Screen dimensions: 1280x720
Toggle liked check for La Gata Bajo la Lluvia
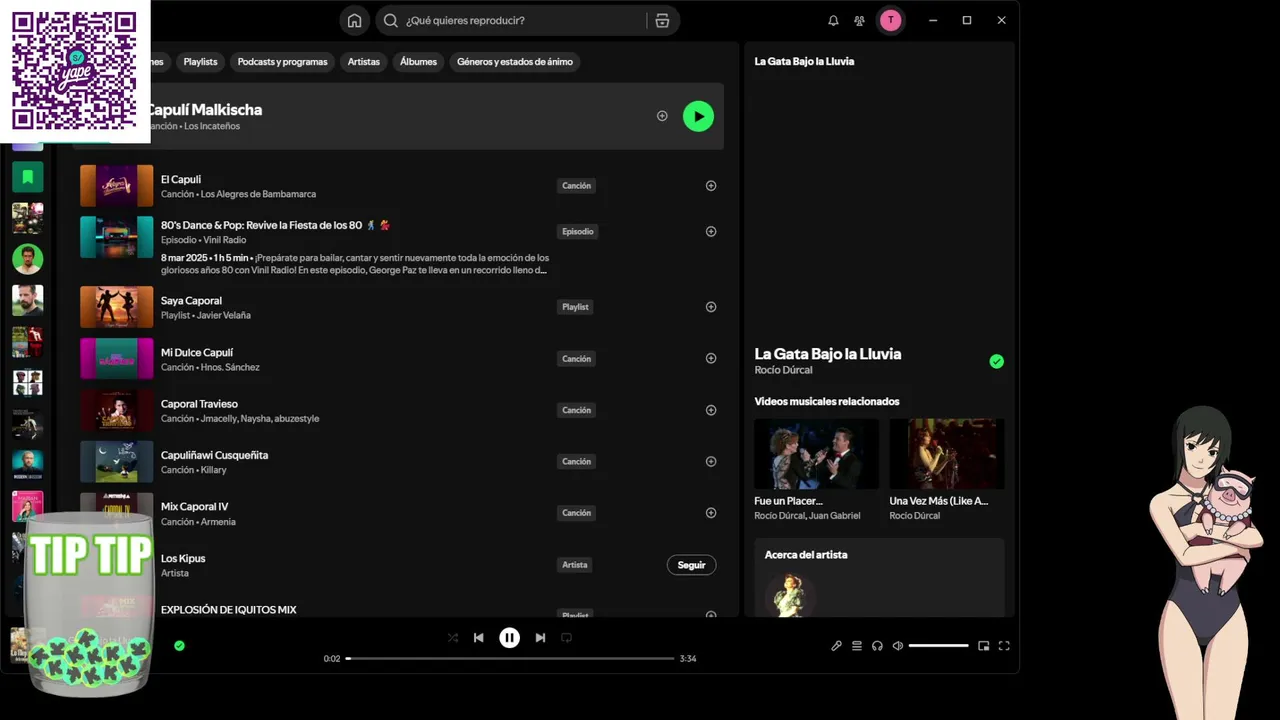996,362
